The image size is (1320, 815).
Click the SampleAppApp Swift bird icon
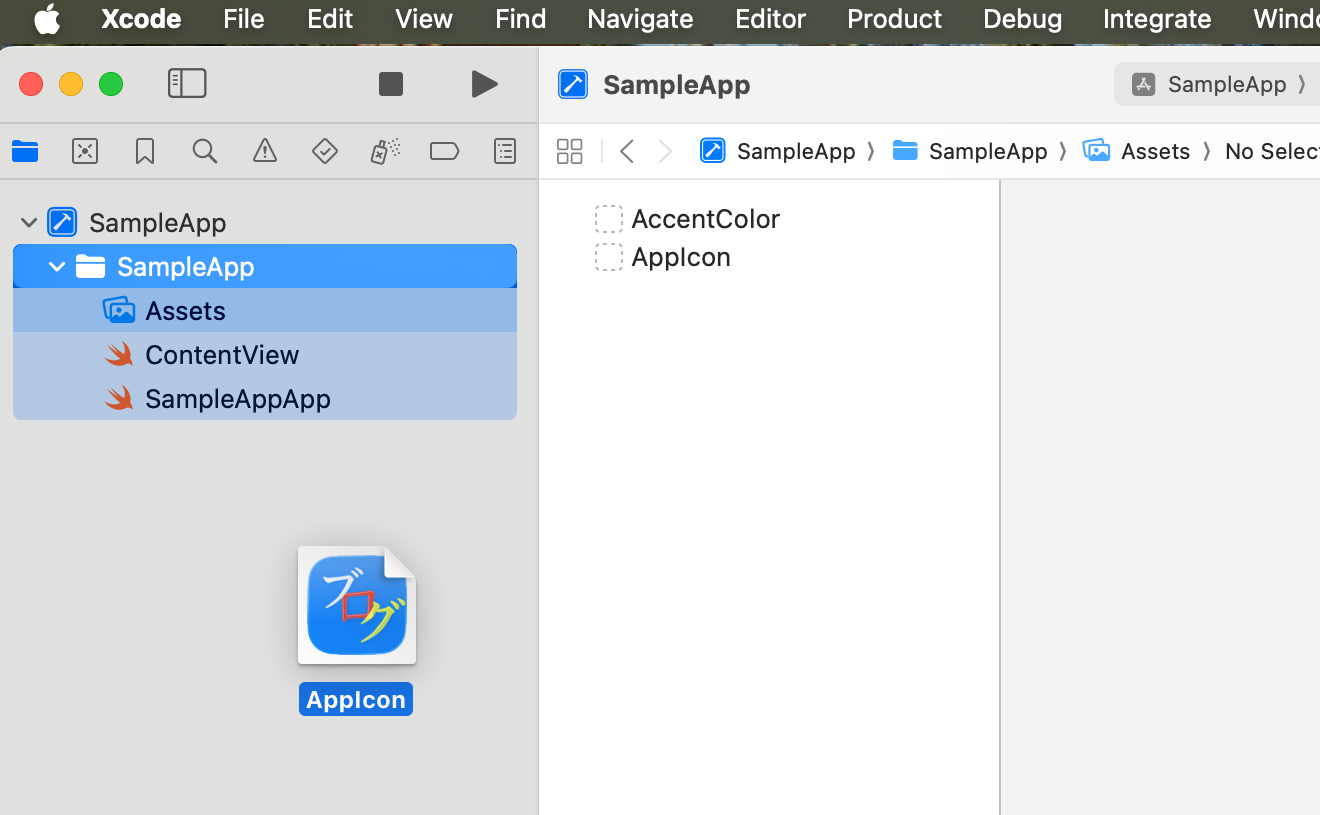(119, 398)
